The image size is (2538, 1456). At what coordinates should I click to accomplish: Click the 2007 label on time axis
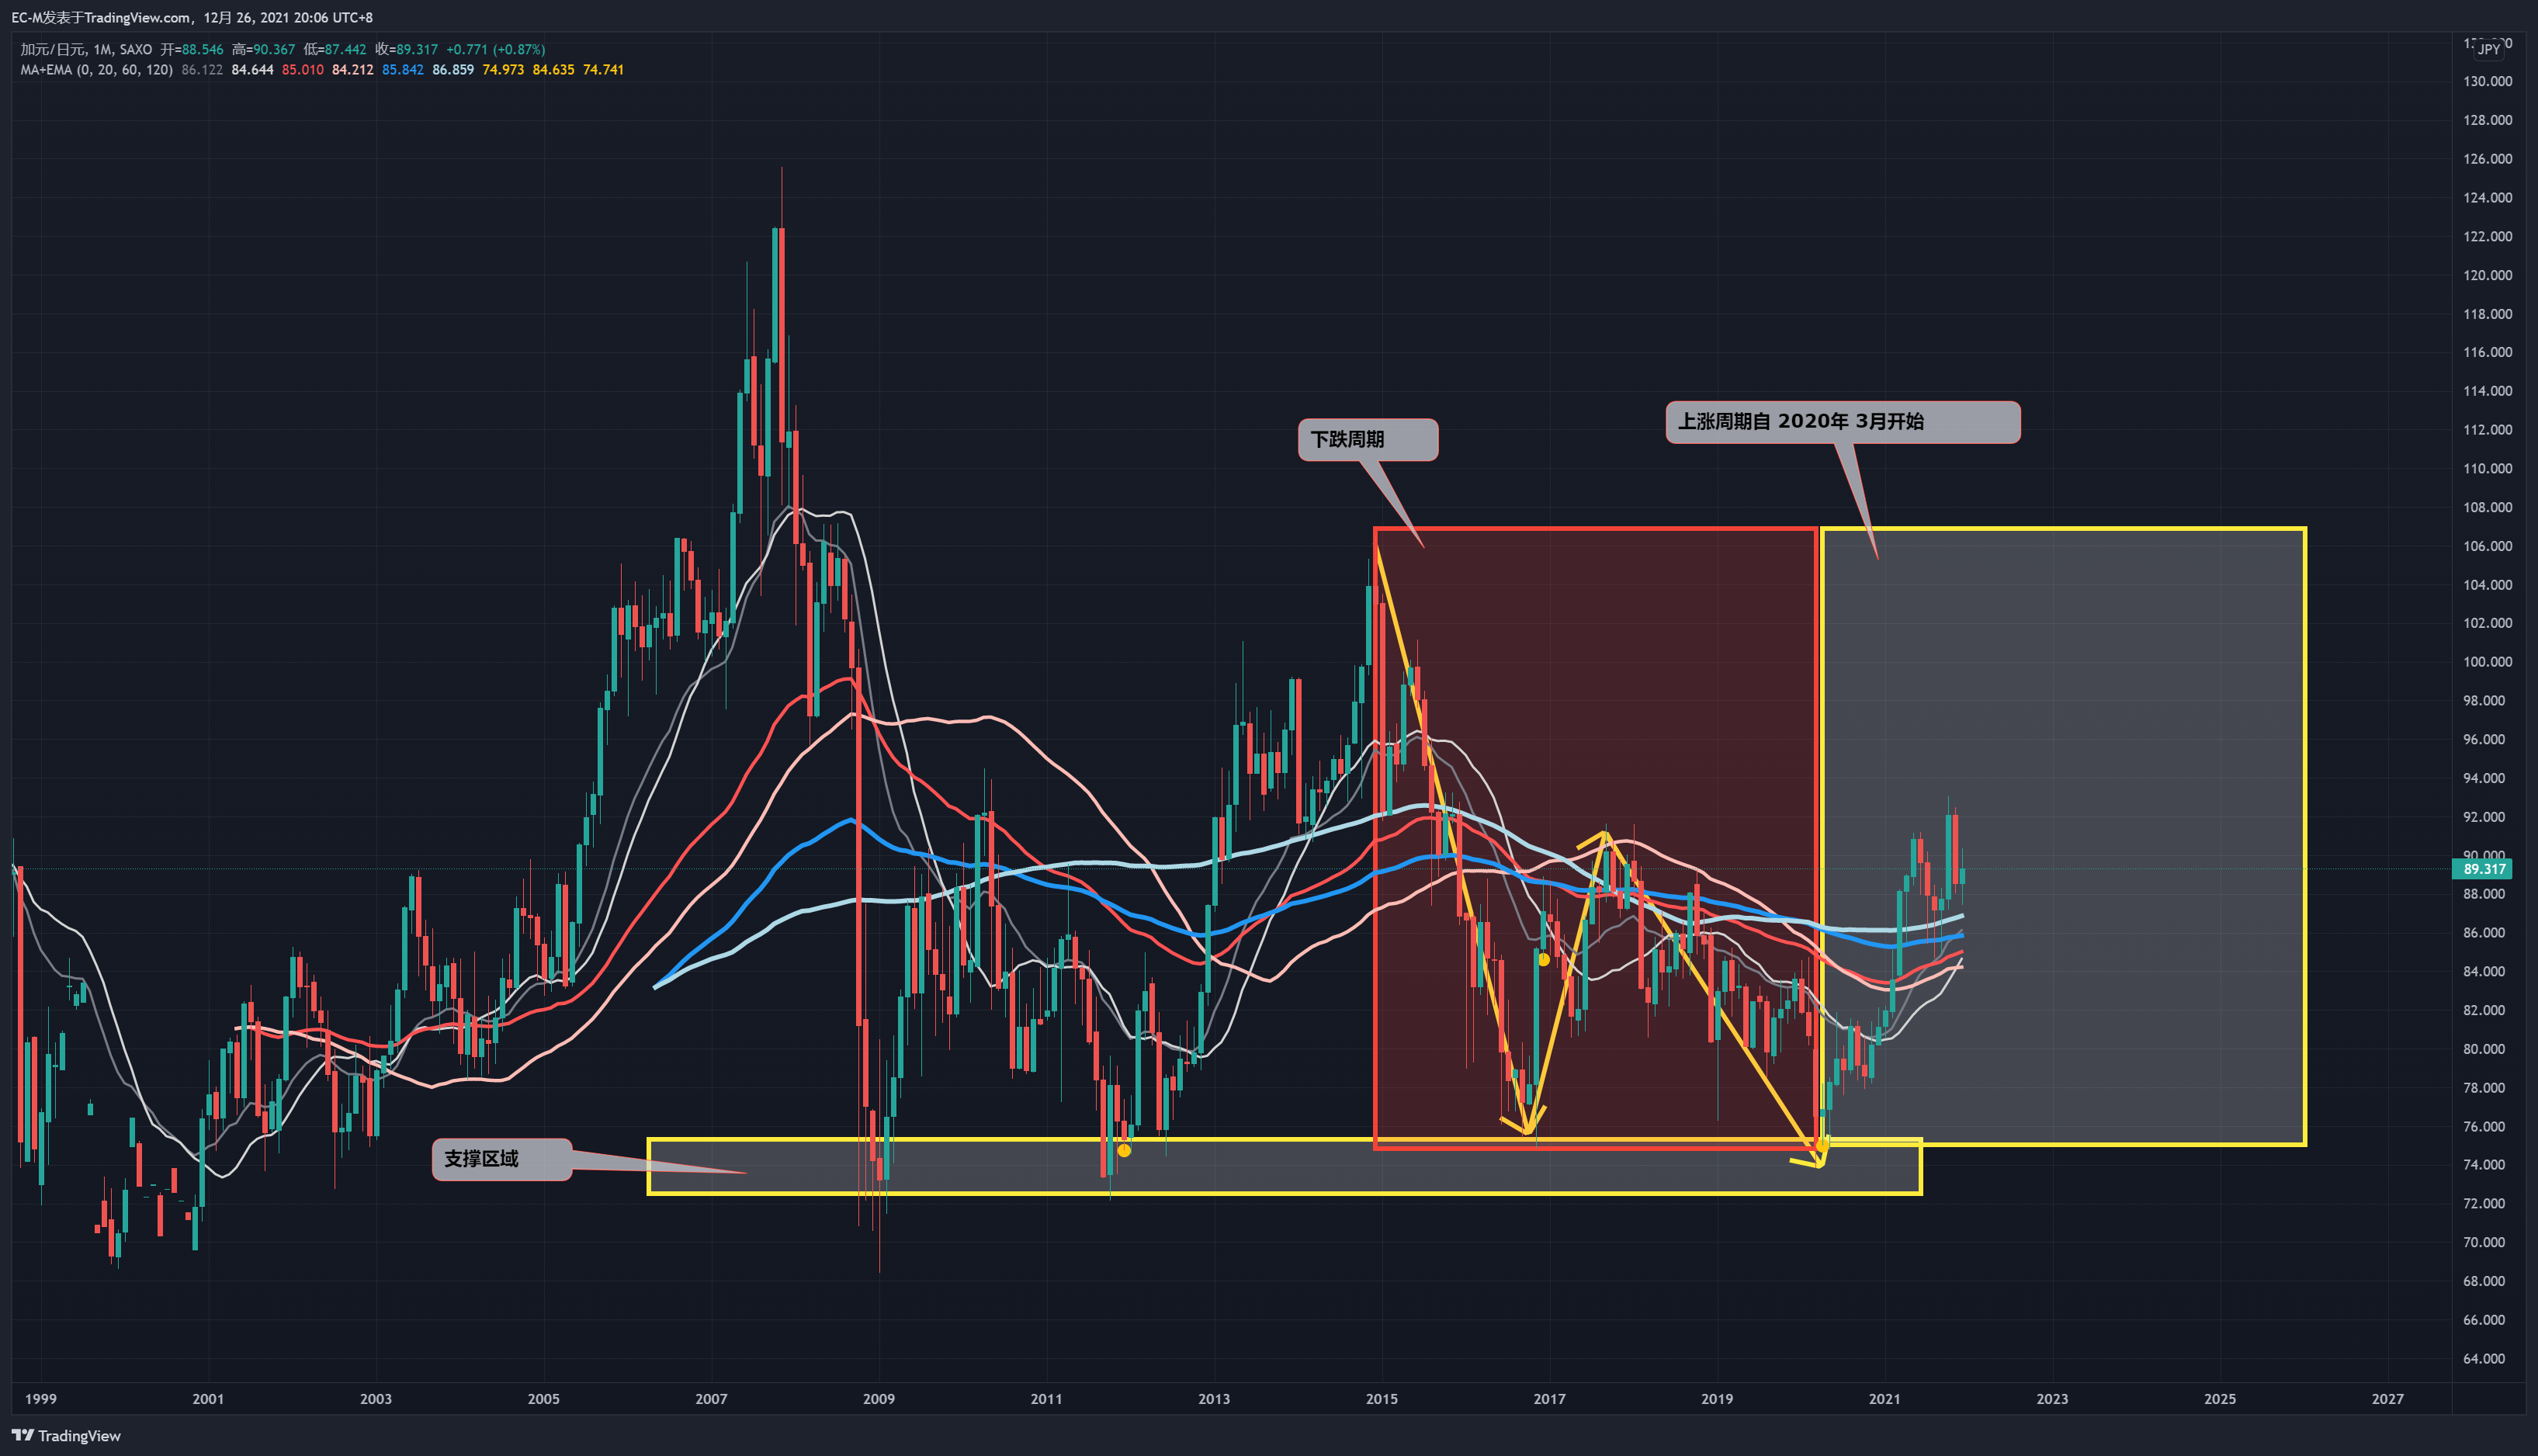click(711, 1399)
